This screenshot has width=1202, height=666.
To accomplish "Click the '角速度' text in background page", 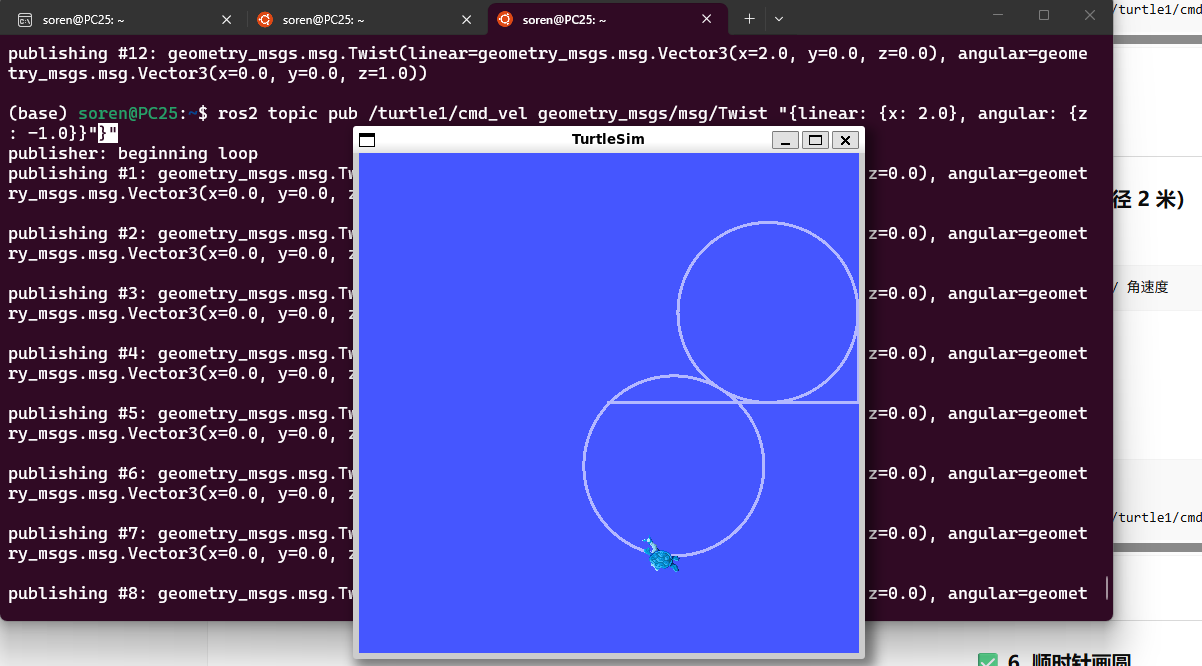I will (1147, 287).
